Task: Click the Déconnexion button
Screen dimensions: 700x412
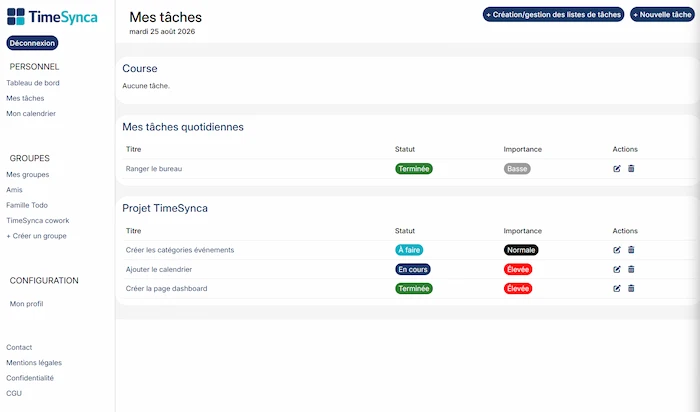Action: tap(32, 43)
